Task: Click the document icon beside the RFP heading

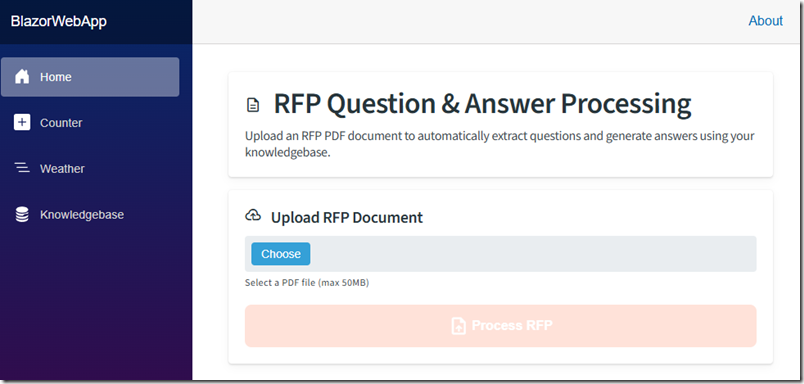Action: (253, 105)
